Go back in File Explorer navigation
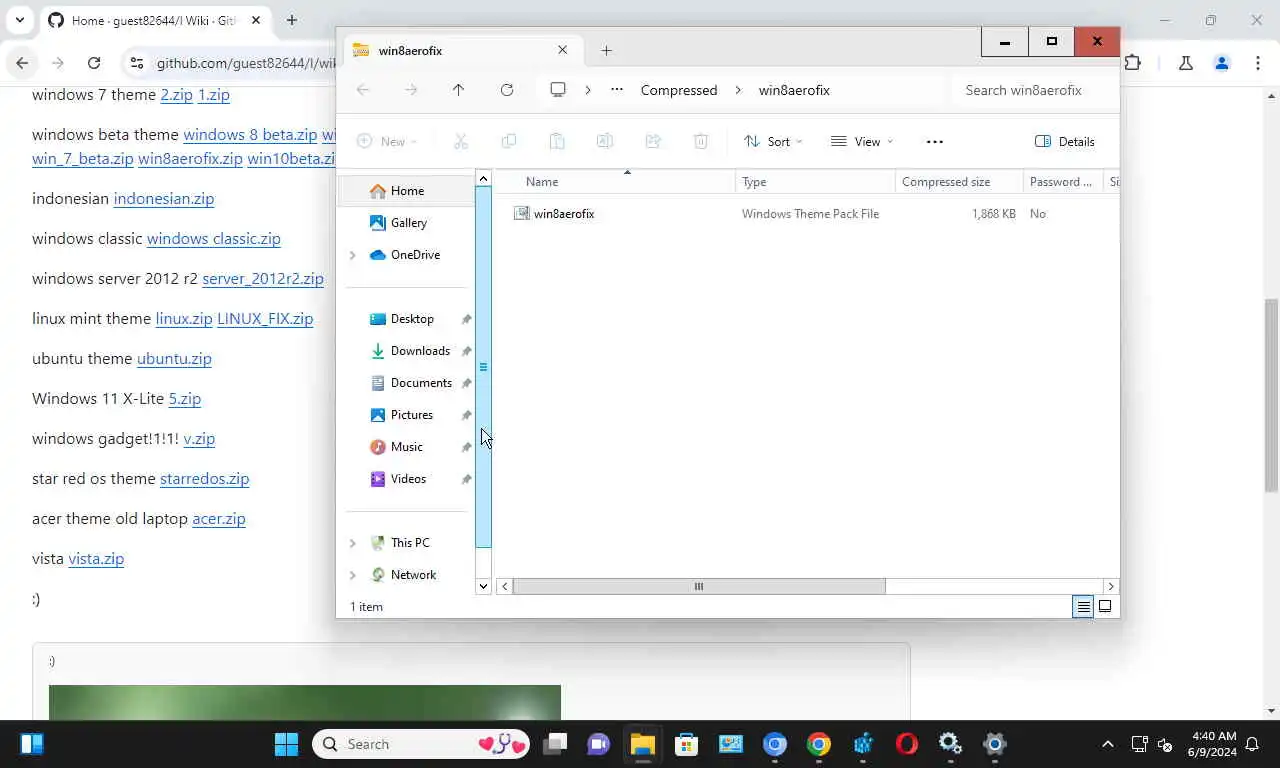This screenshot has height=768, width=1280. (x=363, y=90)
